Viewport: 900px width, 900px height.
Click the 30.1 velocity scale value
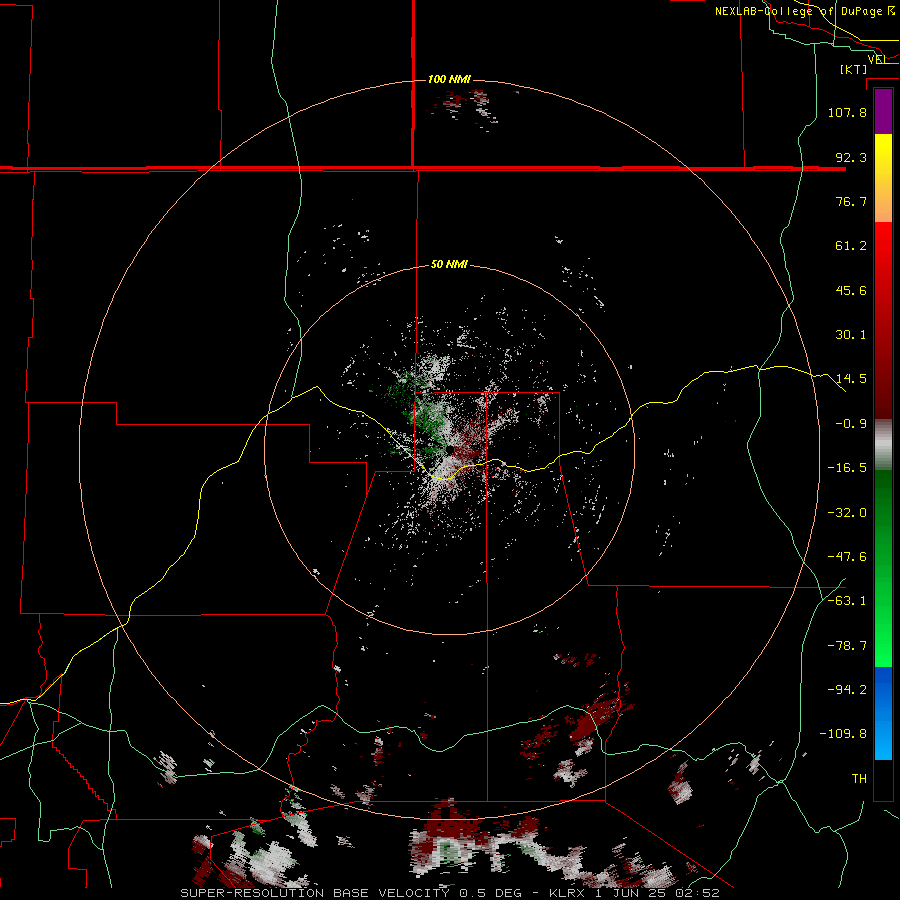(851, 335)
